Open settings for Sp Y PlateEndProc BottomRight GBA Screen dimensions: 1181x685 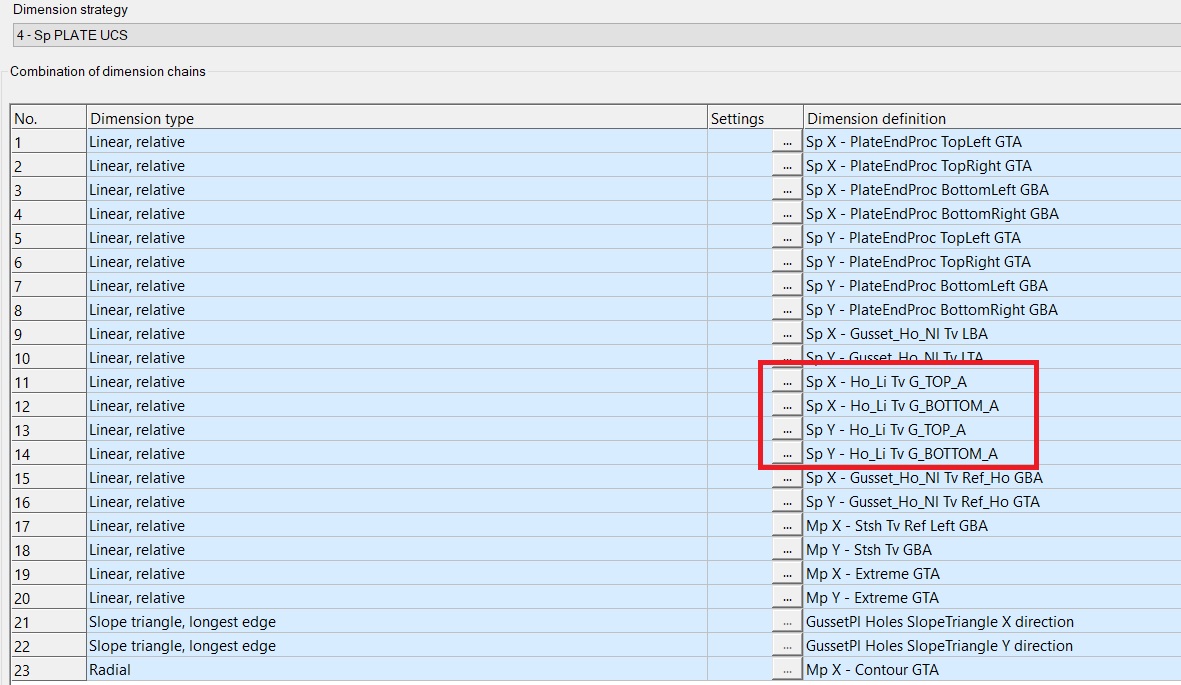coord(788,309)
